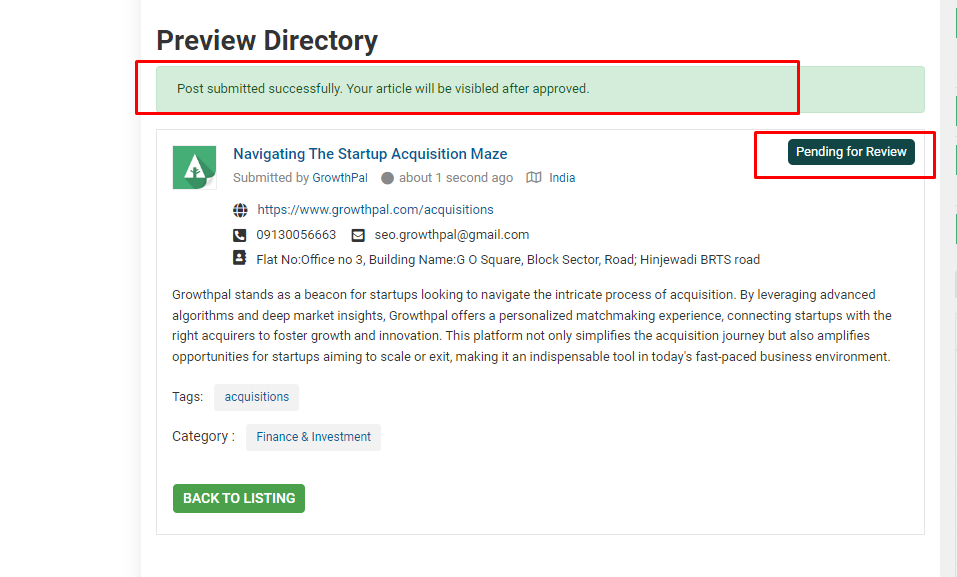Click the Tags: label

coord(187,397)
